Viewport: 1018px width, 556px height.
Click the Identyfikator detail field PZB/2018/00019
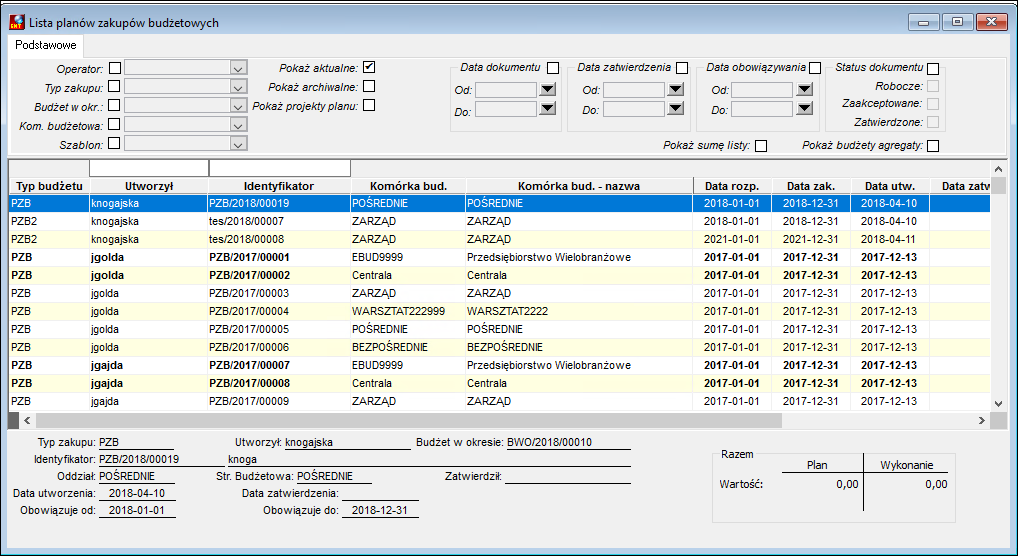coord(161,459)
